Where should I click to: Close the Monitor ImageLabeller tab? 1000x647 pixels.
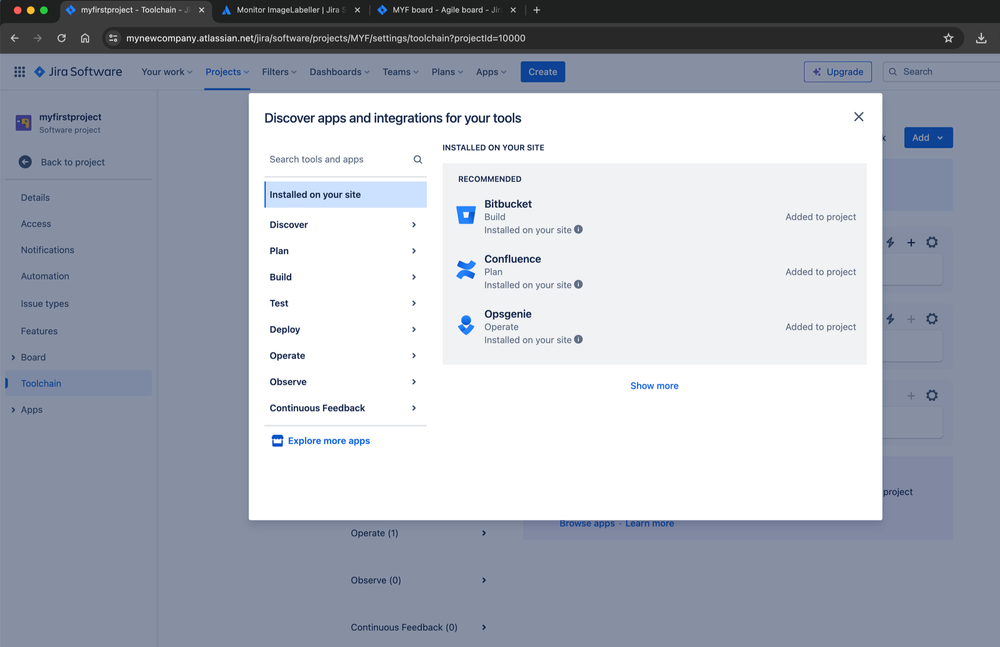coord(357,10)
